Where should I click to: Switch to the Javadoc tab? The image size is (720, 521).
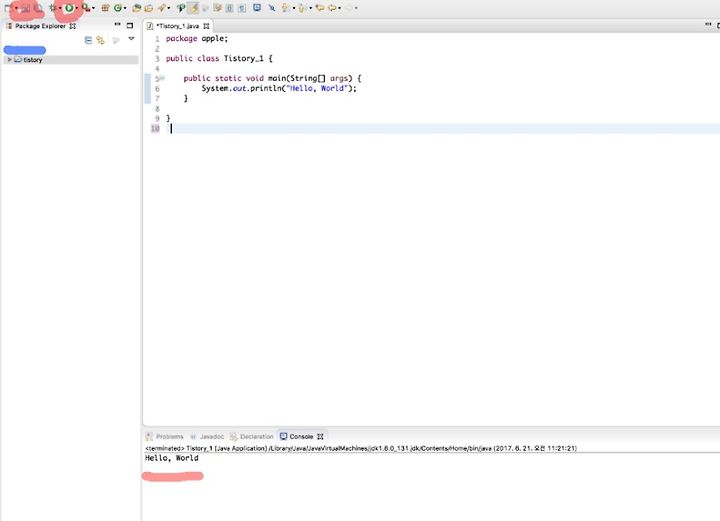(207, 437)
